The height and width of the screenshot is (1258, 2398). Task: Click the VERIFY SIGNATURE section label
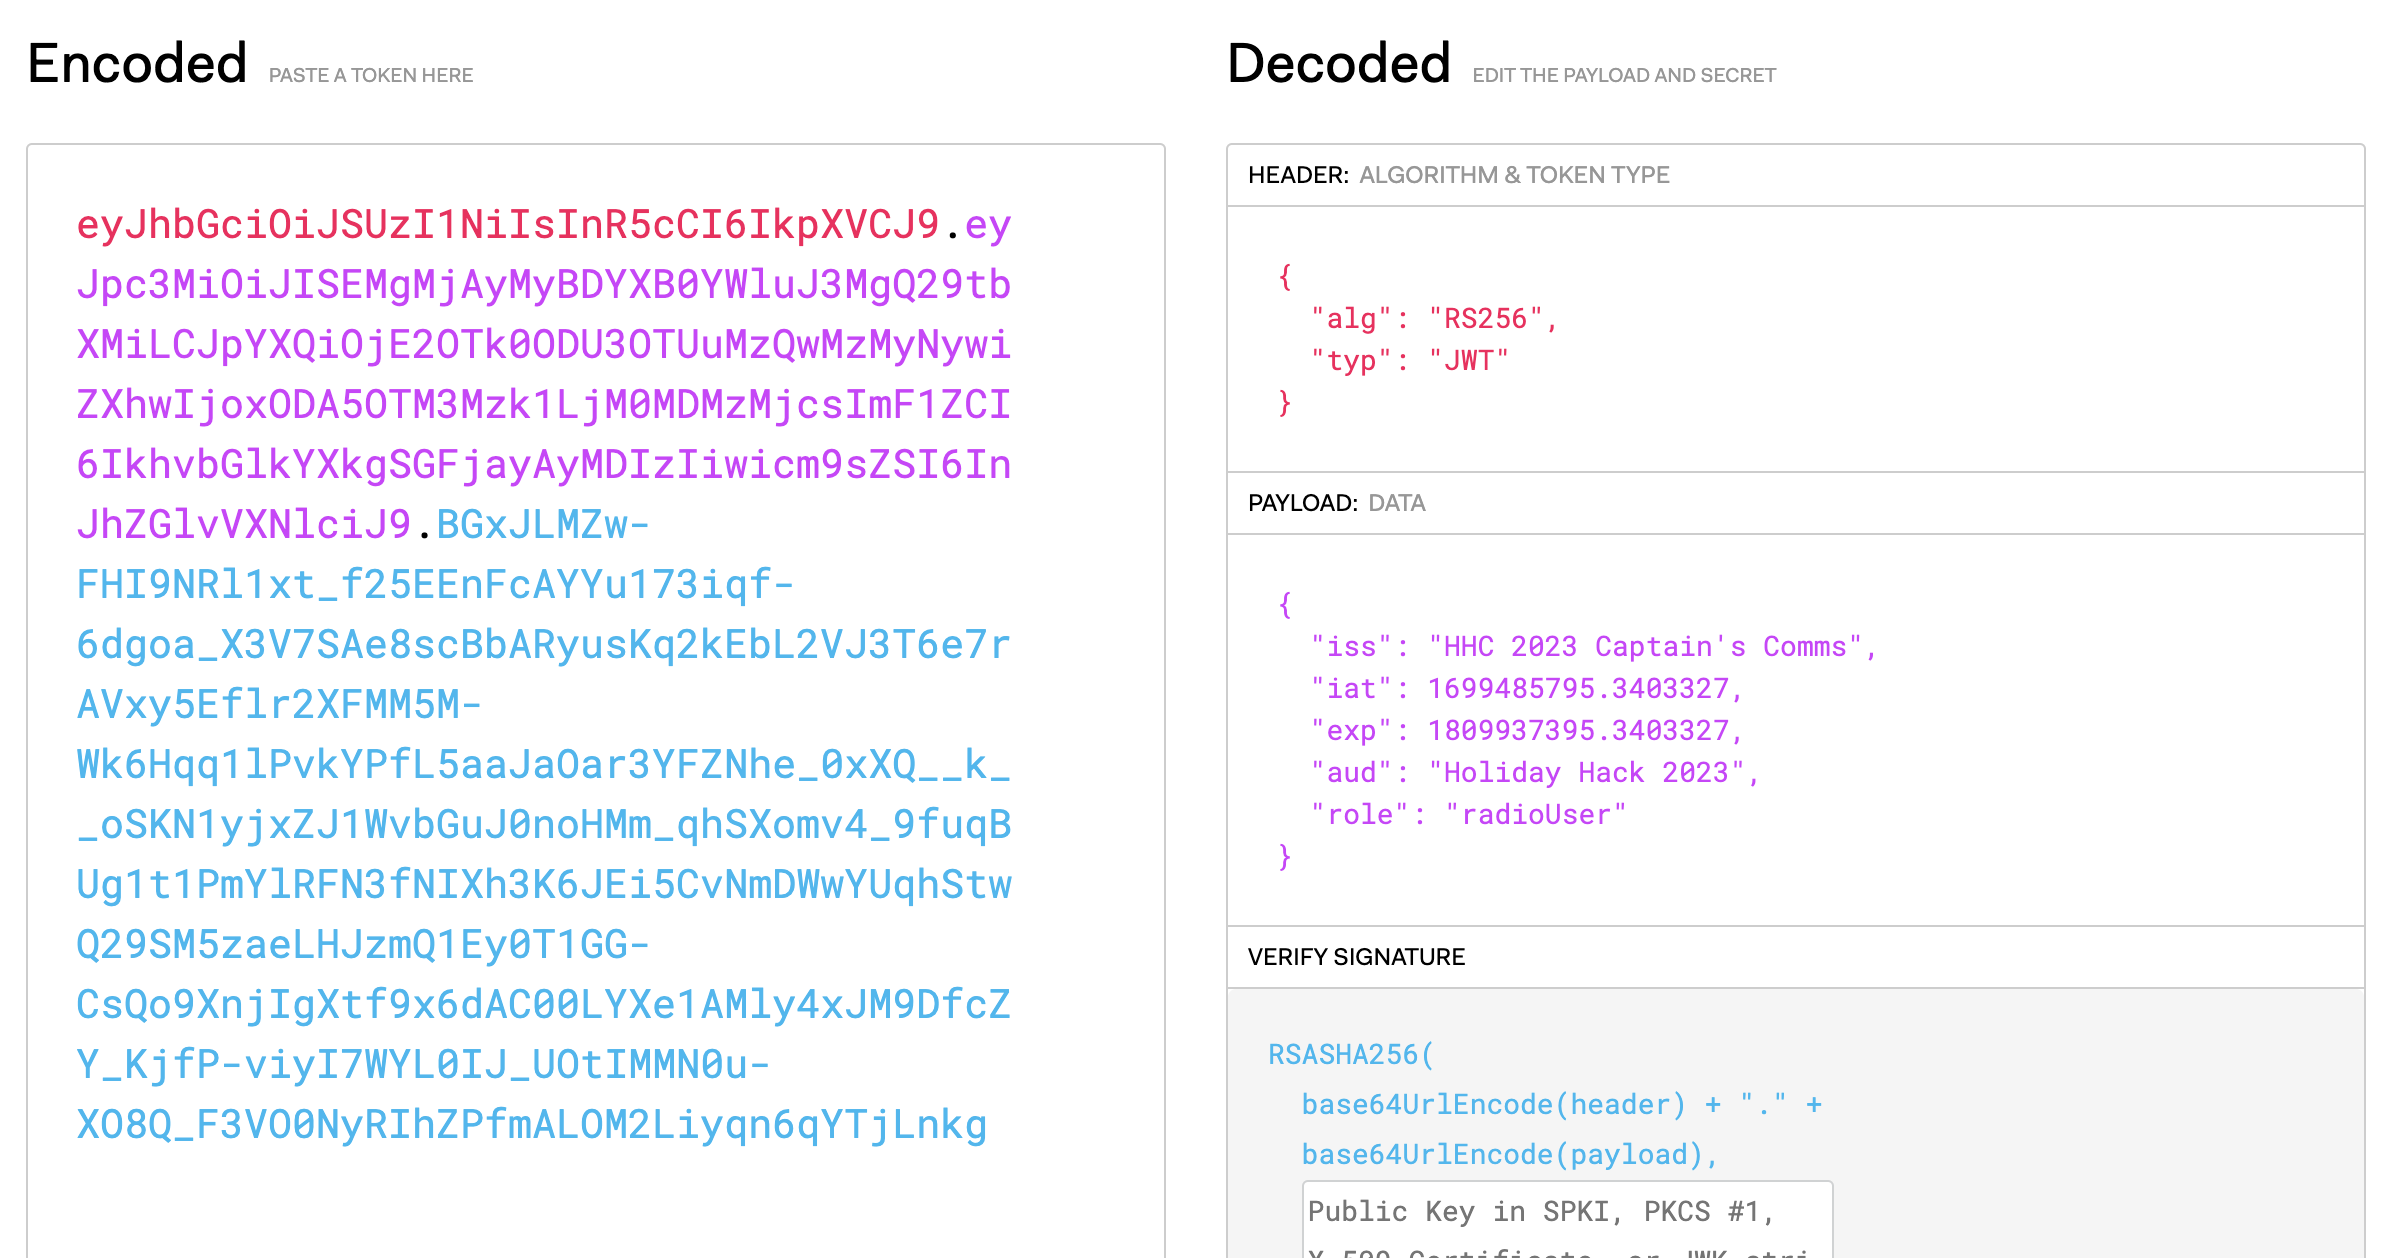tap(1357, 957)
